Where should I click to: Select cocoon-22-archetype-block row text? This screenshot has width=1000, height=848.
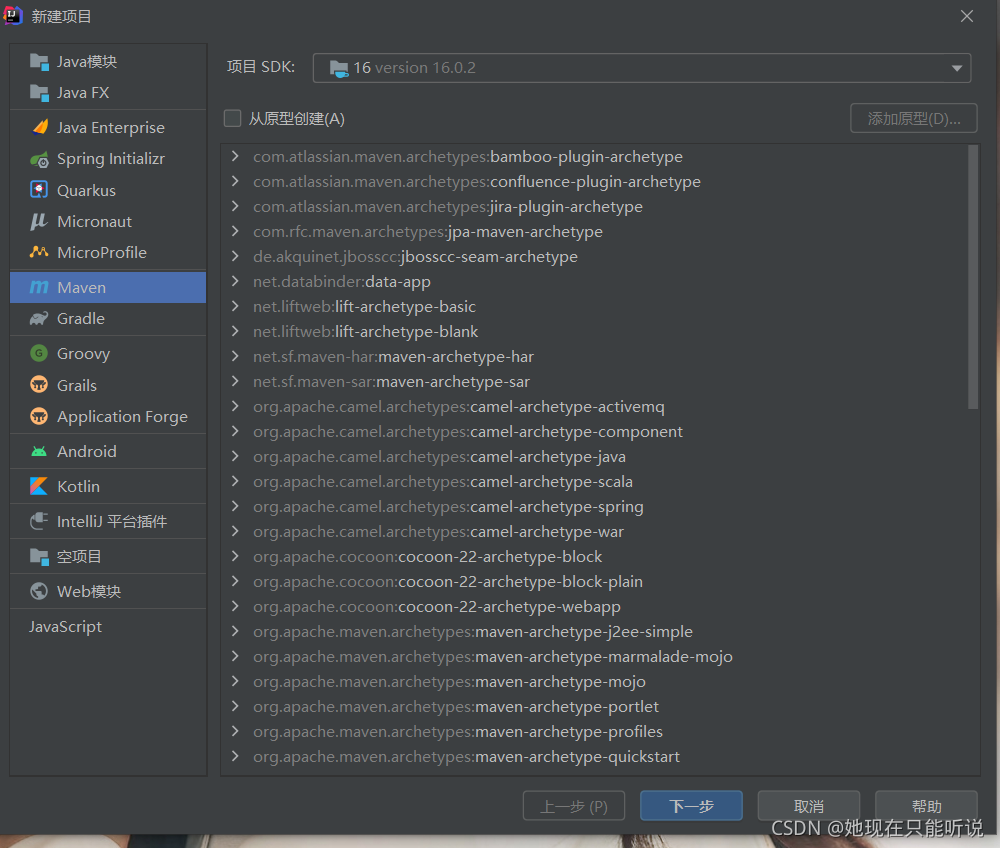coord(427,557)
